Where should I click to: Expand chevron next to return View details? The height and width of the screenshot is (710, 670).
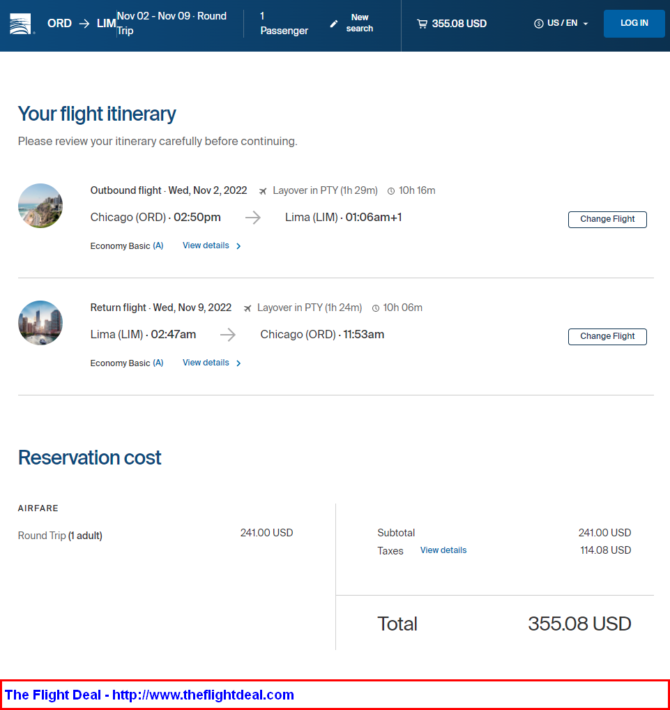239,363
